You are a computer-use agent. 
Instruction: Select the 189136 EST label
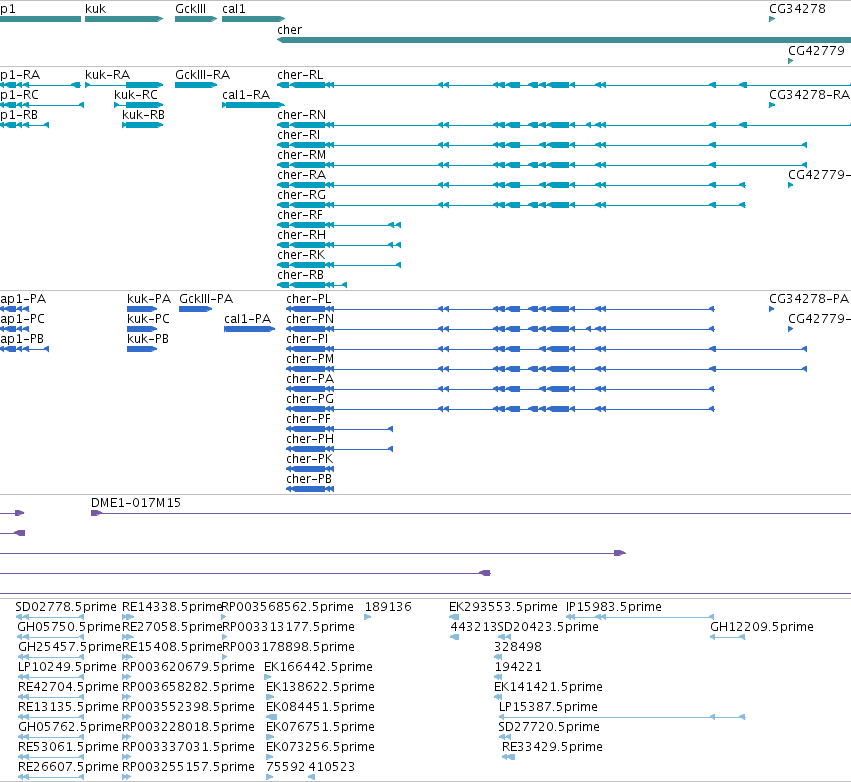(x=388, y=607)
